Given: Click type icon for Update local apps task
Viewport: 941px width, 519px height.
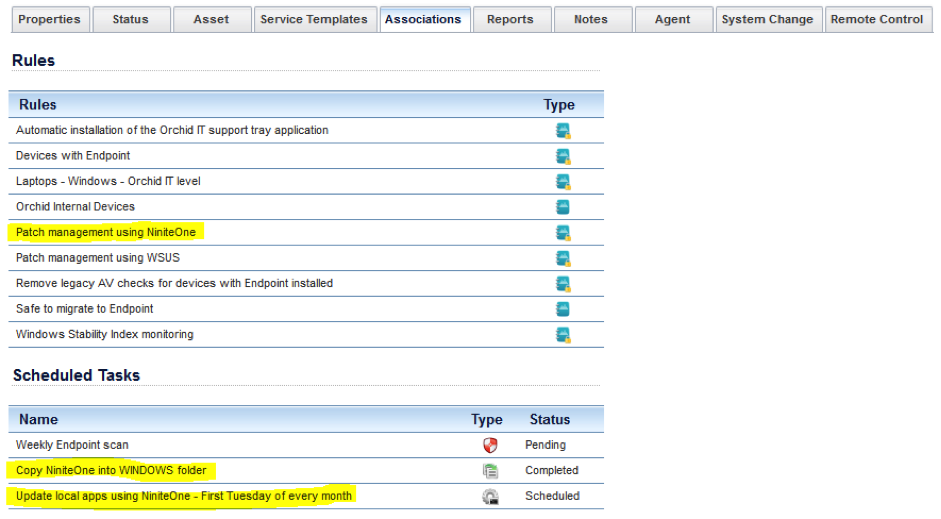Looking at the screenshot, I should click(x=490, y=496).
